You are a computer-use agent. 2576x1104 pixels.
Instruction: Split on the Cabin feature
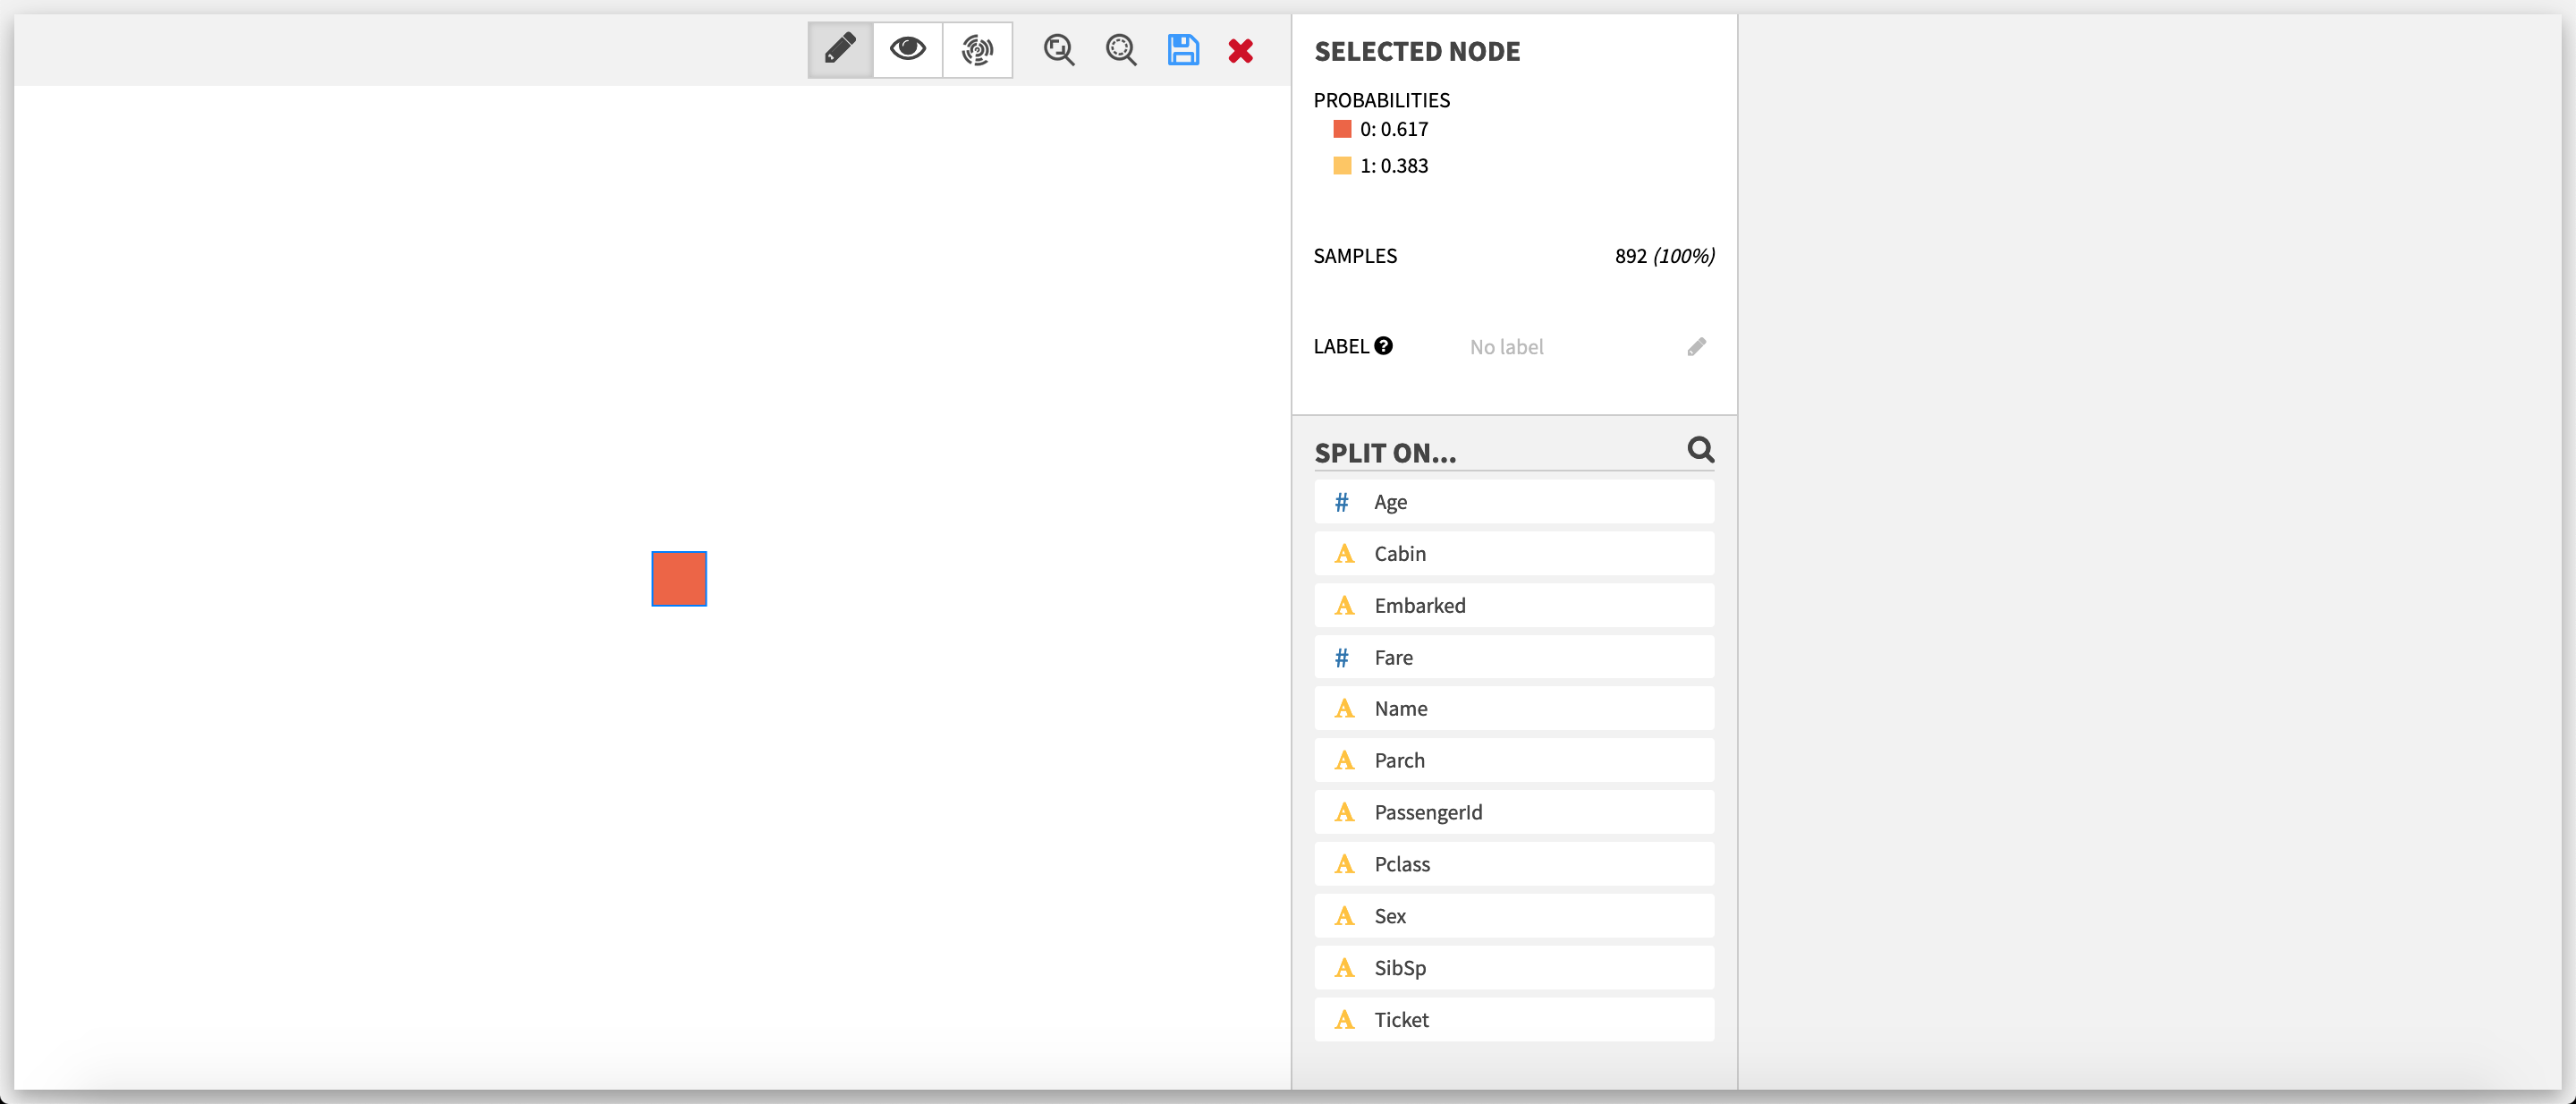1513,554
